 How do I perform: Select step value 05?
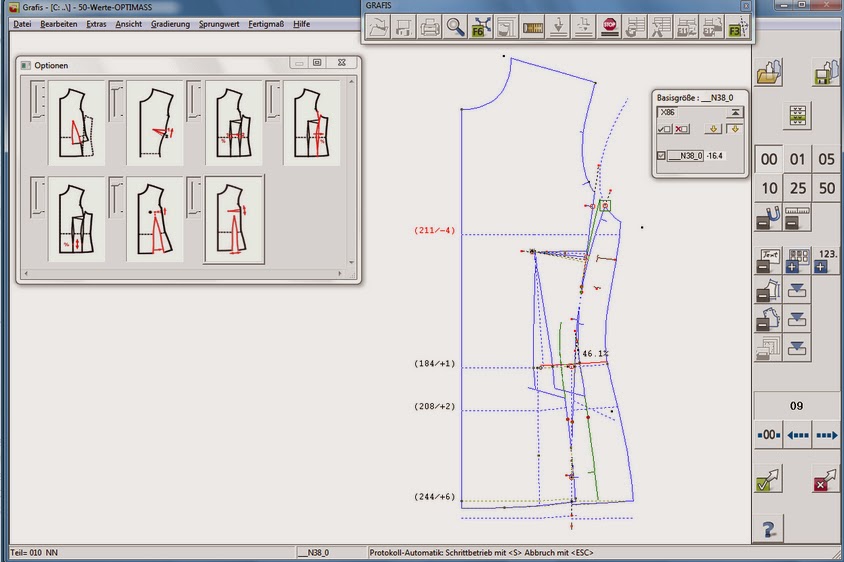(x=826, y=159)
